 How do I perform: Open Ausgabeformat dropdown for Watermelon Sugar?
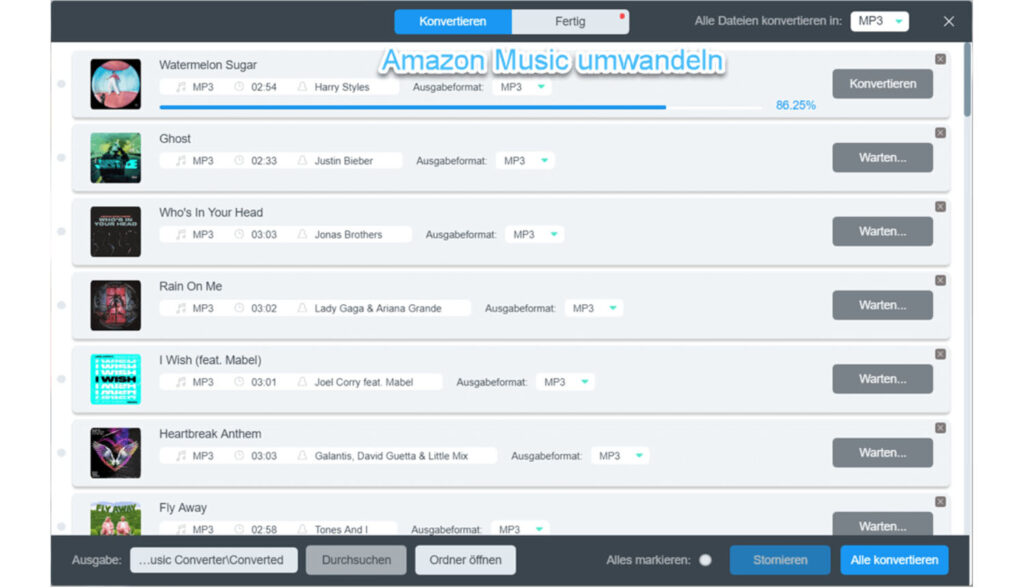coord(522,87)
